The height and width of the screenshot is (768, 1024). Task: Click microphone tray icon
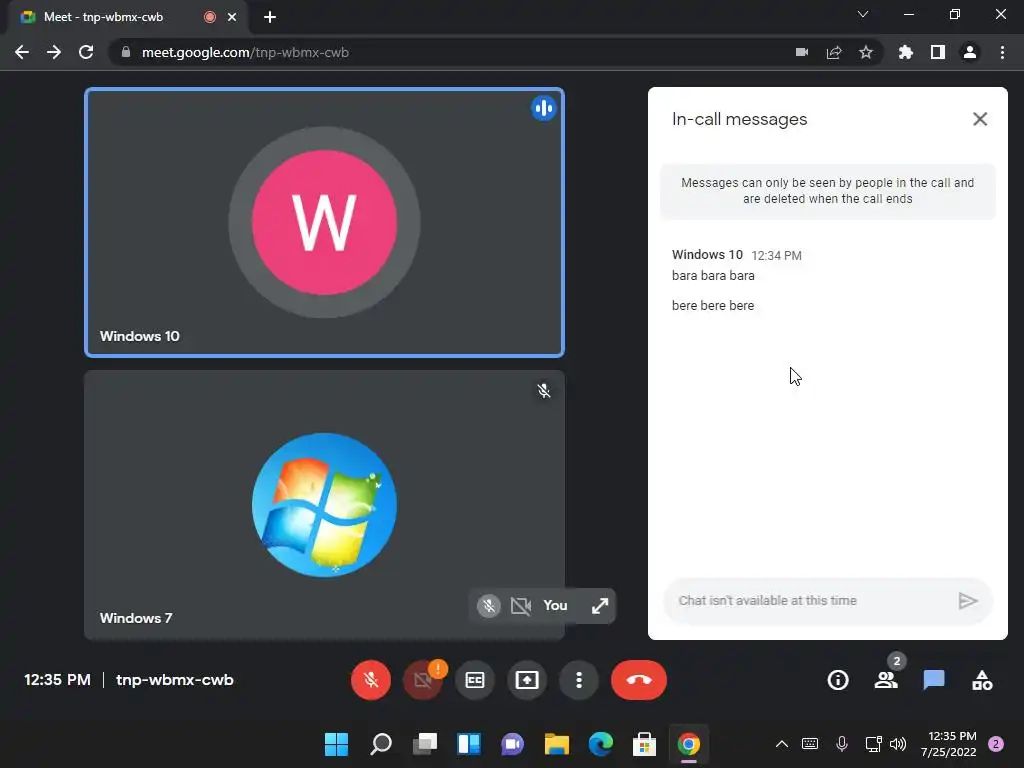(x=842, y=744)
